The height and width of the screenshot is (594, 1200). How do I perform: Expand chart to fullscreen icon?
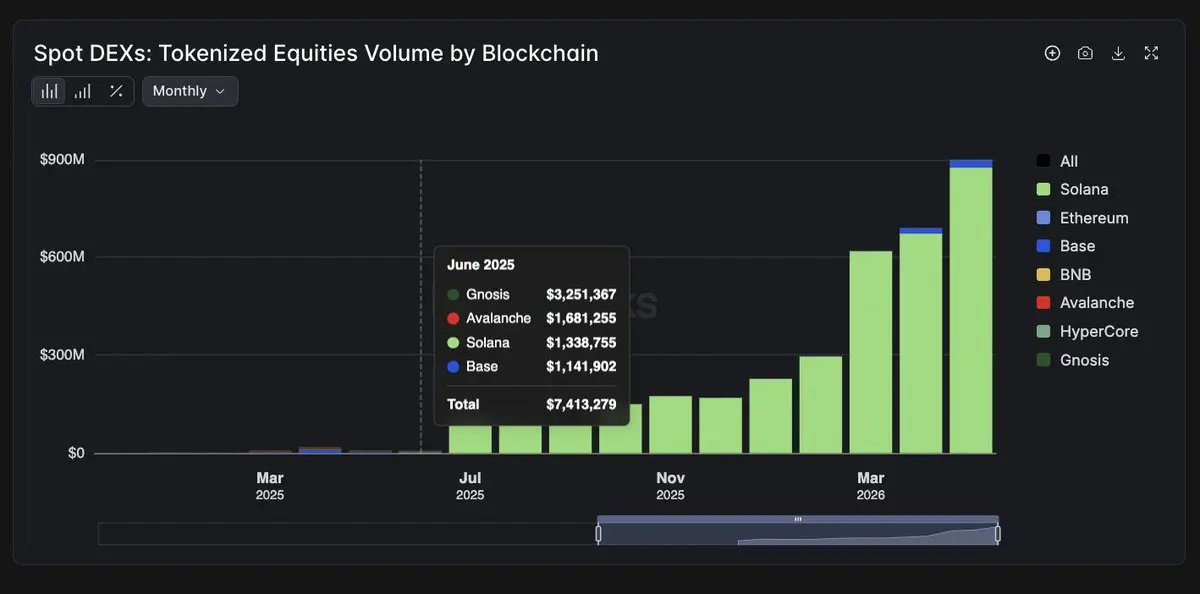tap(1151, 53)
